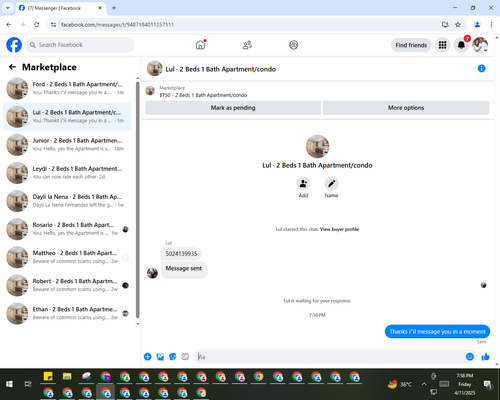
Task: Attach a photo with the image icon
Action: (x=160, y=357)
